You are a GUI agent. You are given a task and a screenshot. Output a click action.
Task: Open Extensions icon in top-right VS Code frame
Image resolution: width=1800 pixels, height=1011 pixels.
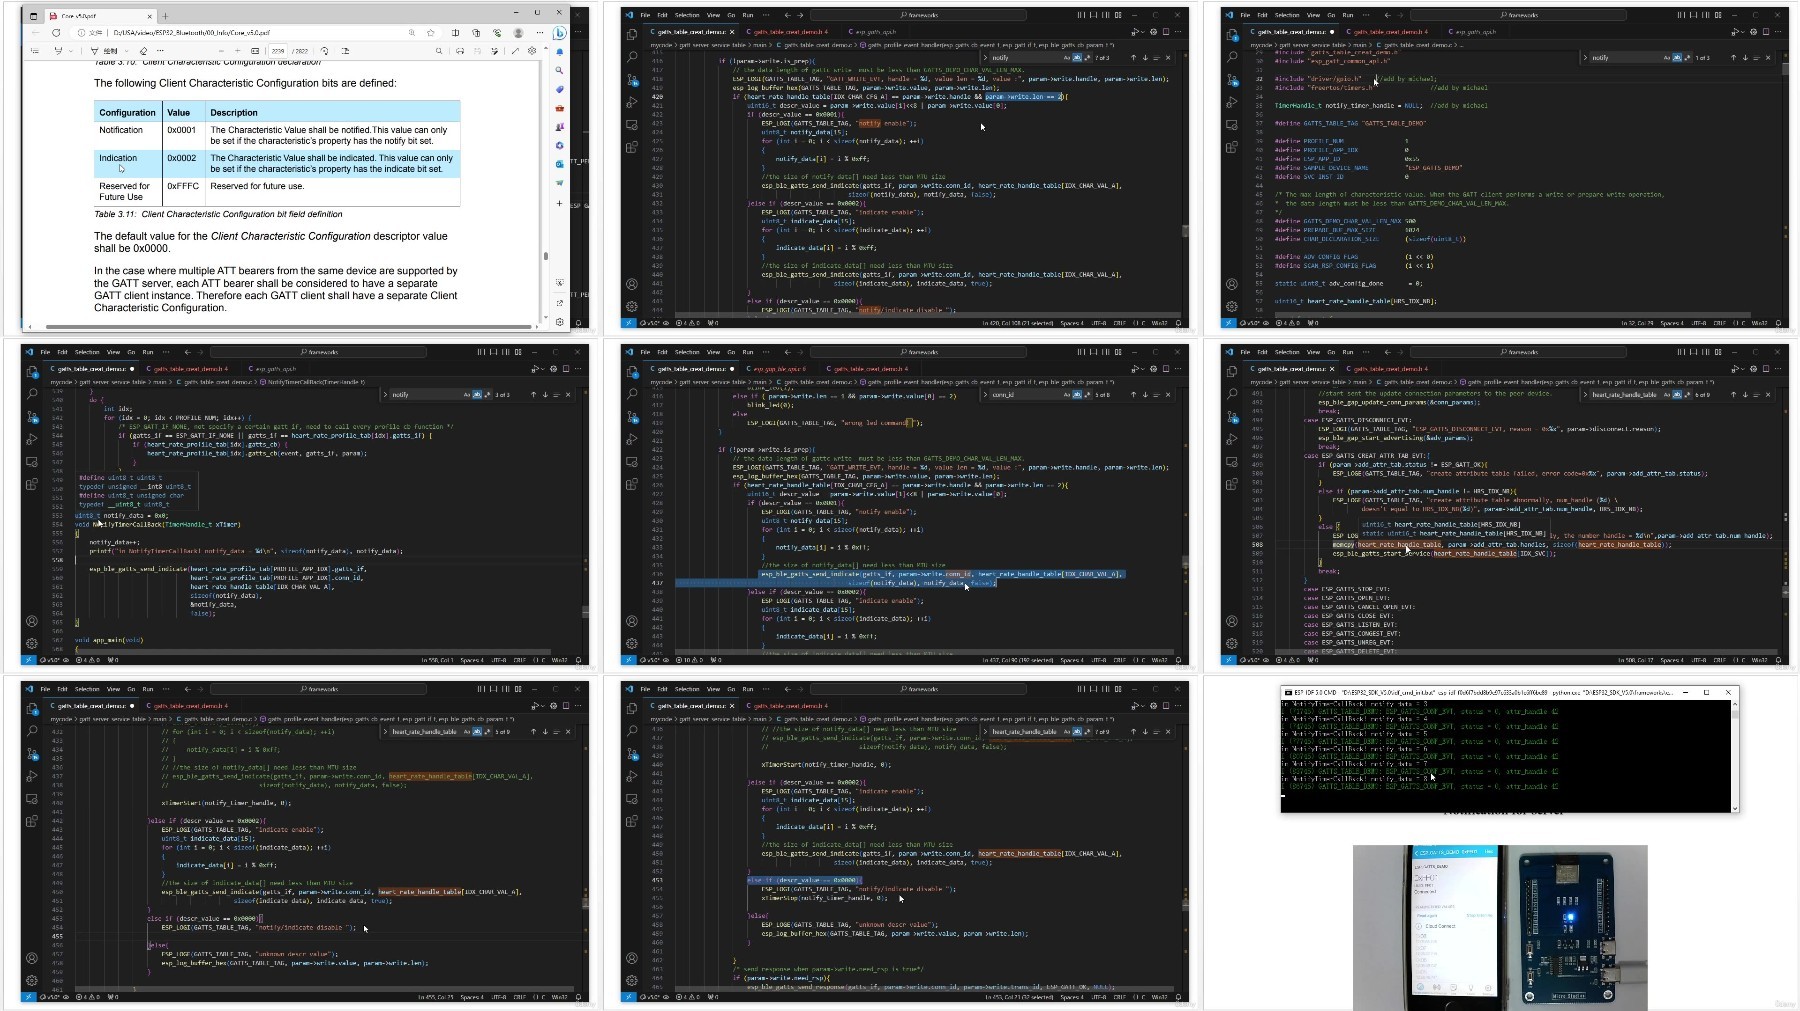click(x=1232, y=147)
